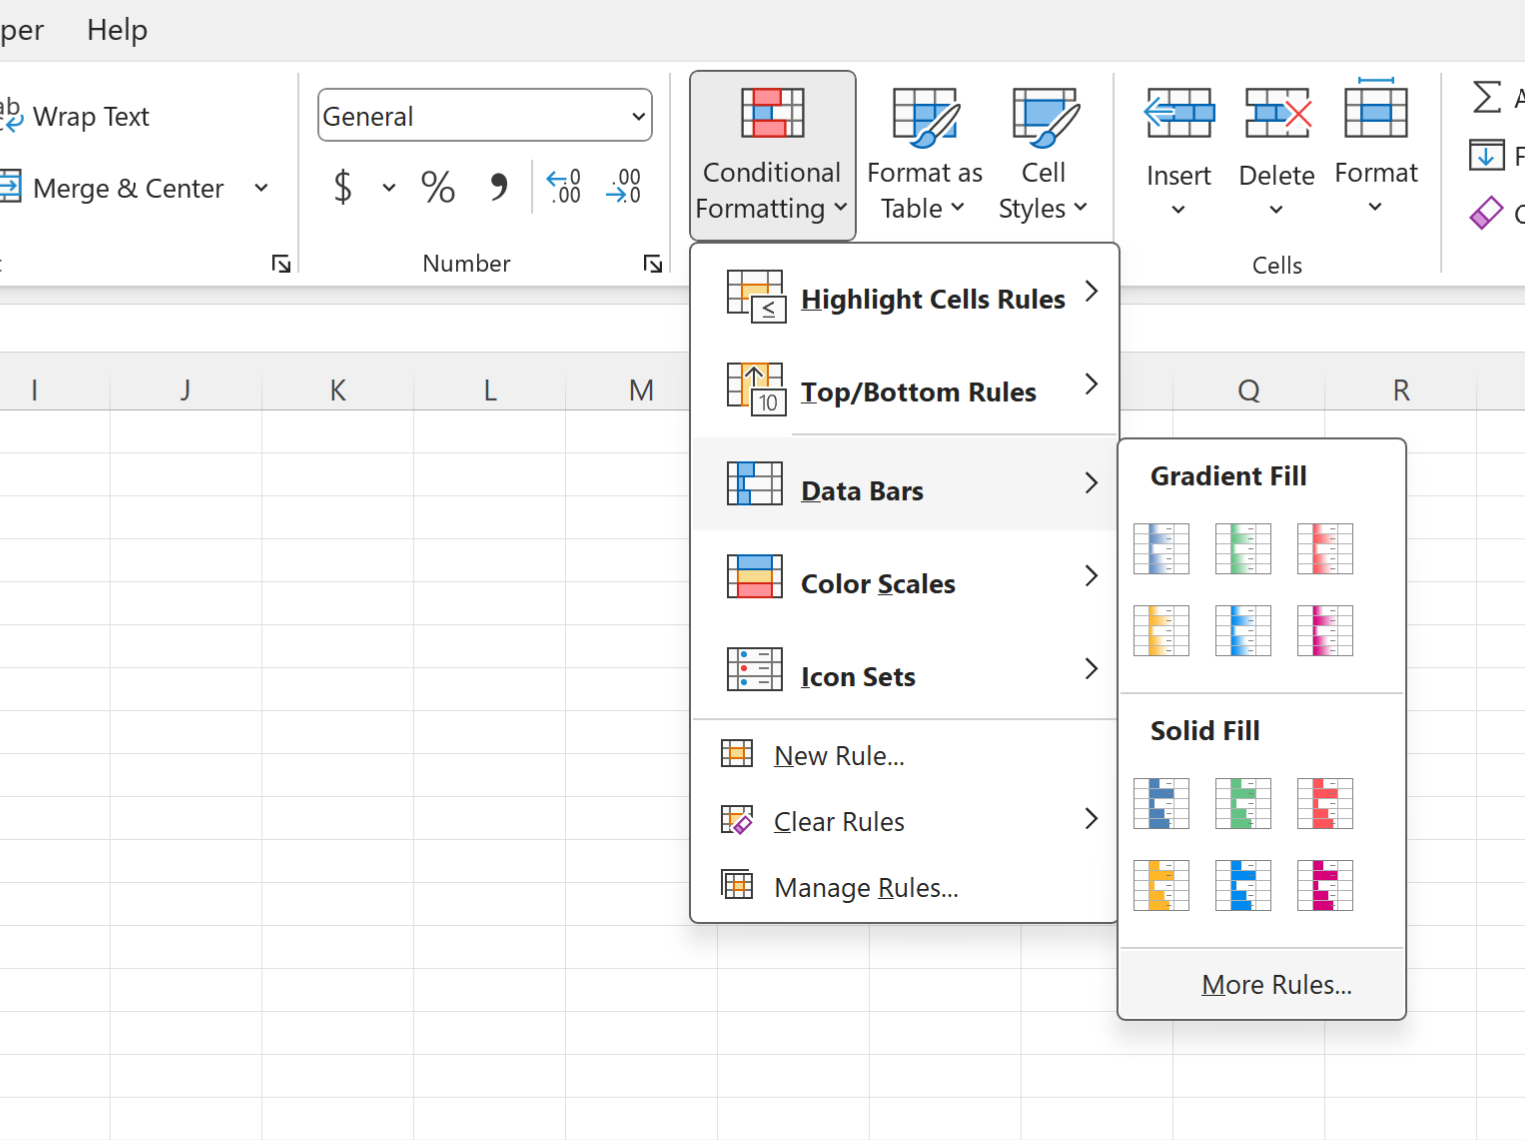Open the Cell Styles gallery
Screen dimensions: 1525x1140
click(x=1042, y=155)
